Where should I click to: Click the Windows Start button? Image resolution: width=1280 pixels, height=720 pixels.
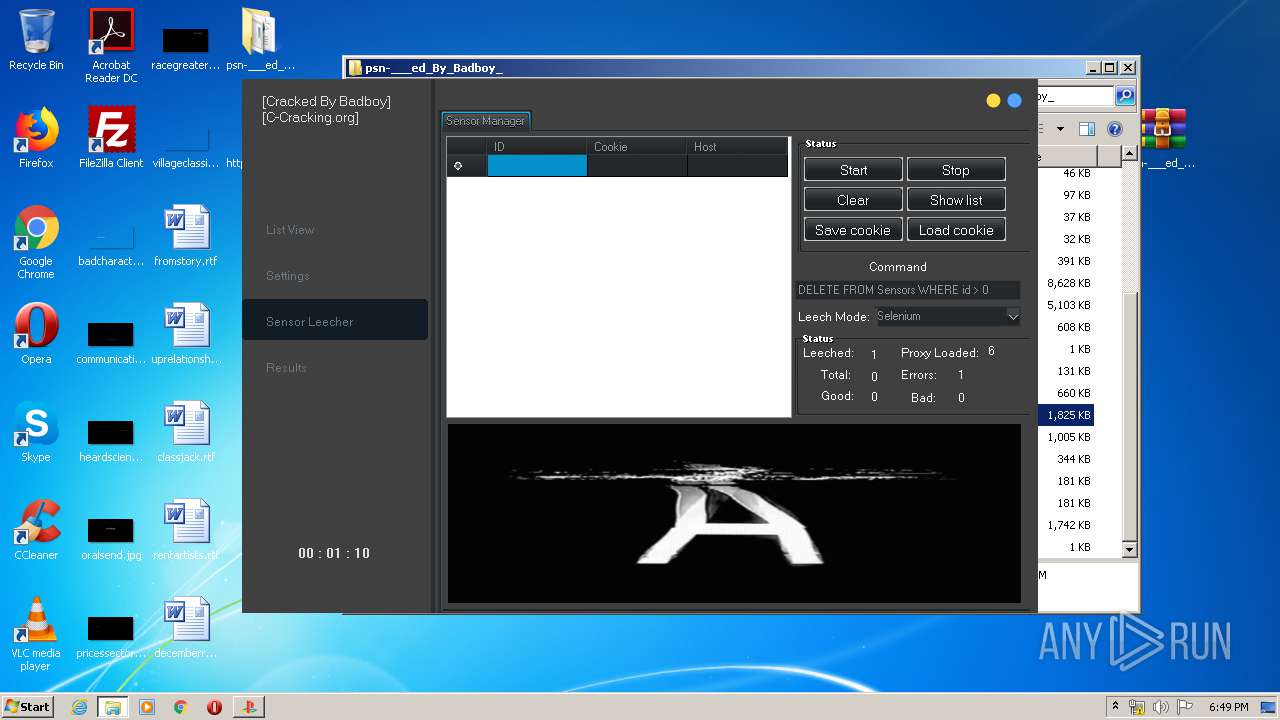[28, 707]
